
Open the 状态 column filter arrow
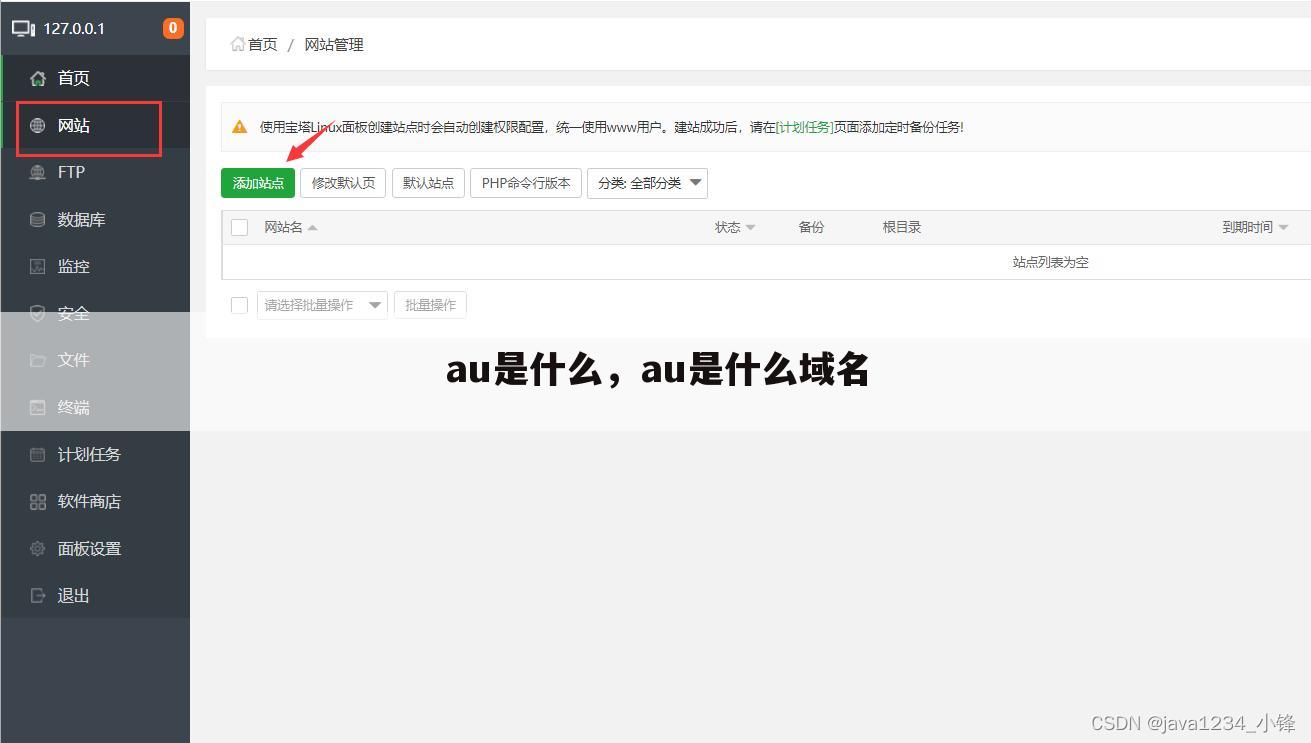(750, 228)
